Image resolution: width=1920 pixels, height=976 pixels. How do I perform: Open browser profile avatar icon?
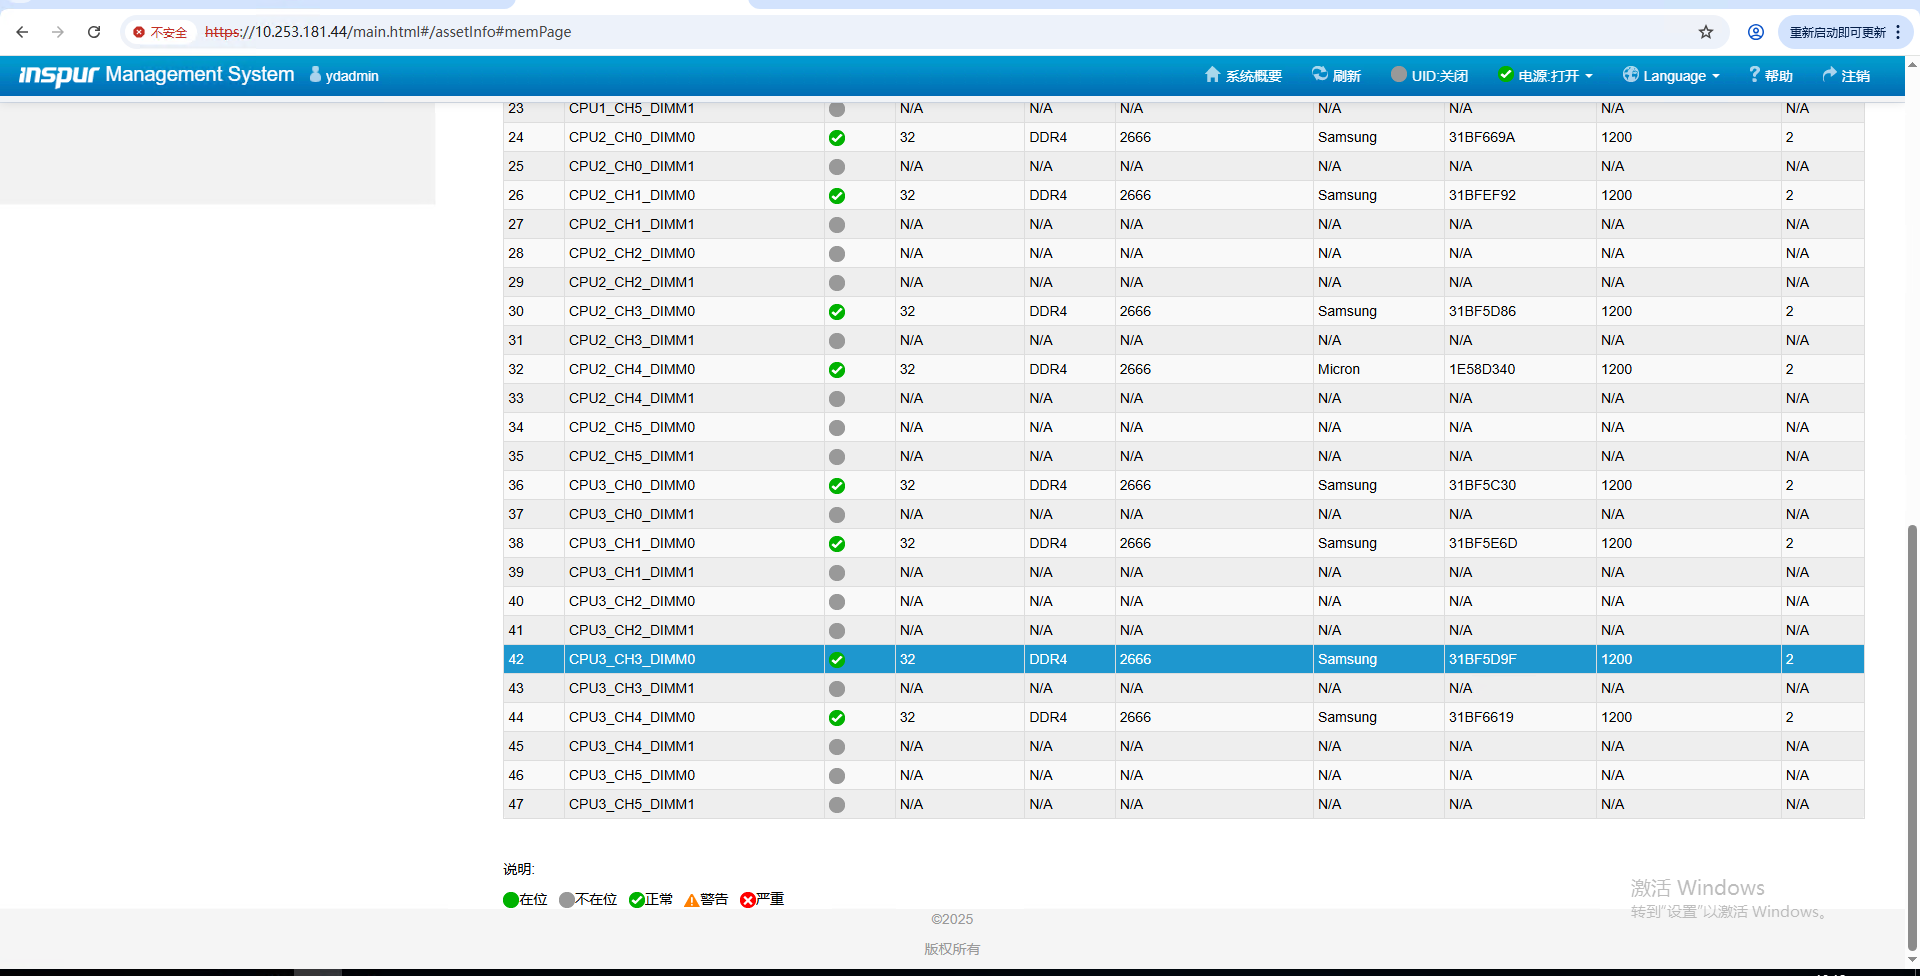[x=1756, y=32]
